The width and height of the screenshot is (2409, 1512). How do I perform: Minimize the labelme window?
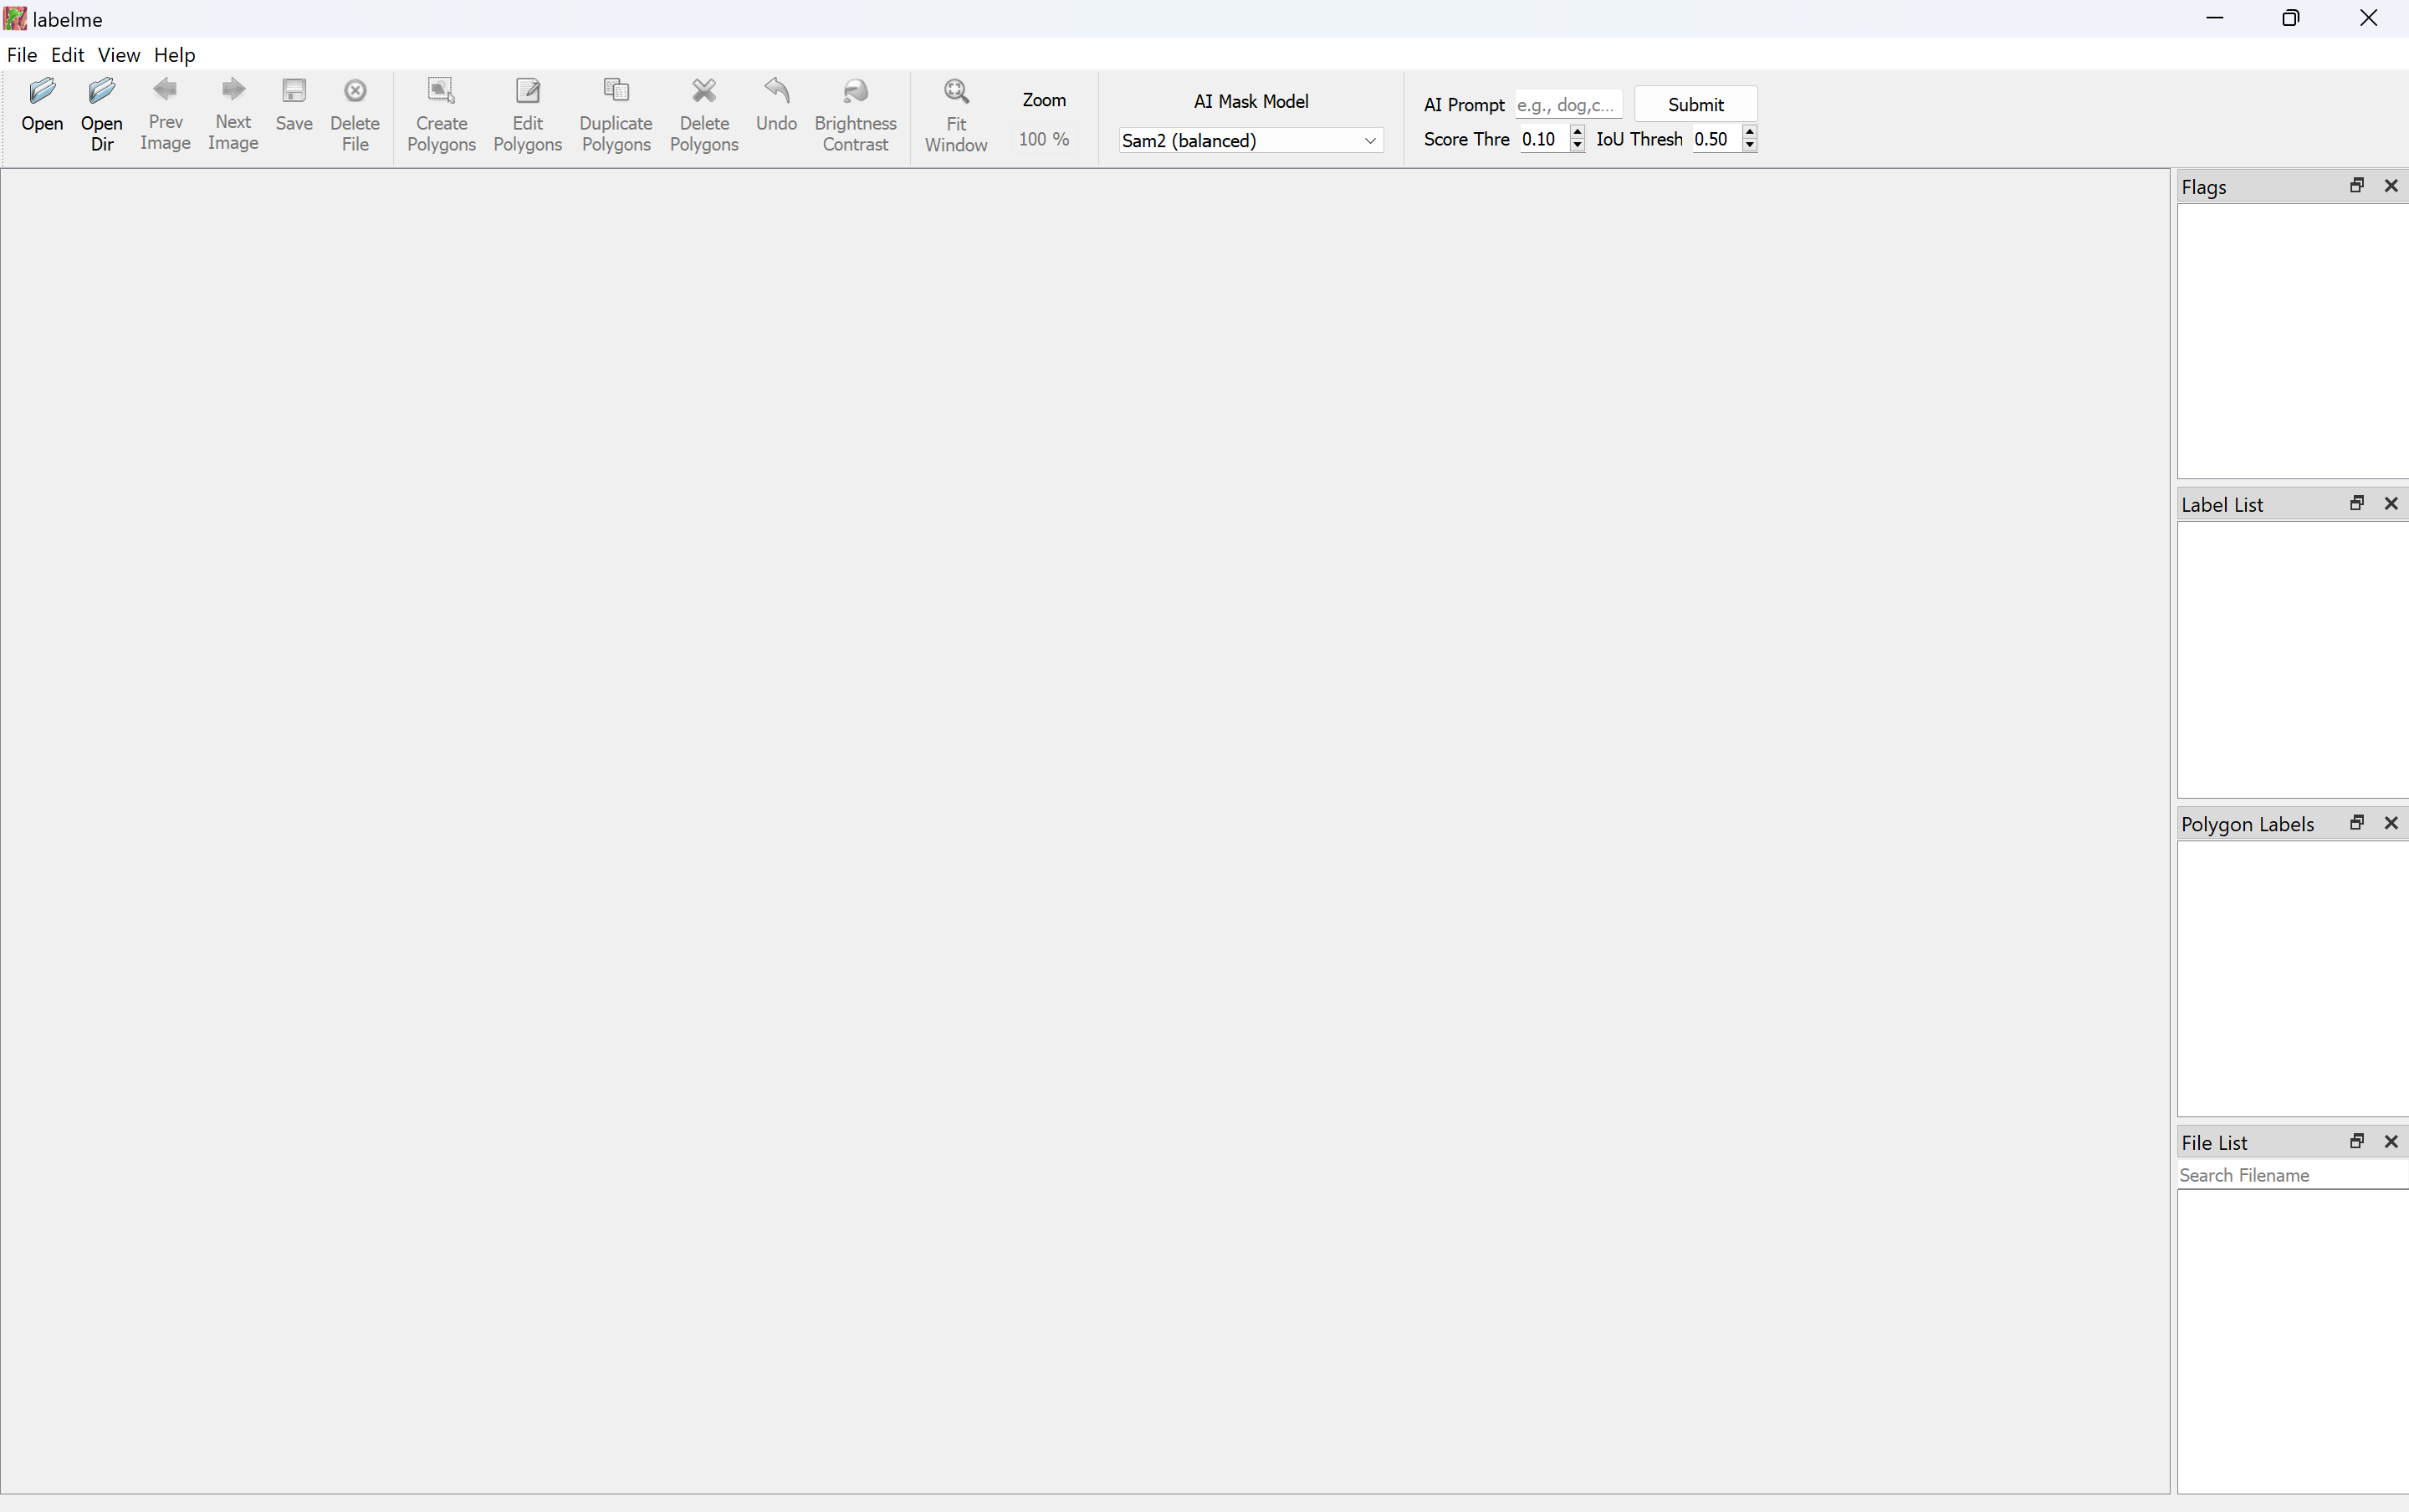point(2214,18)
